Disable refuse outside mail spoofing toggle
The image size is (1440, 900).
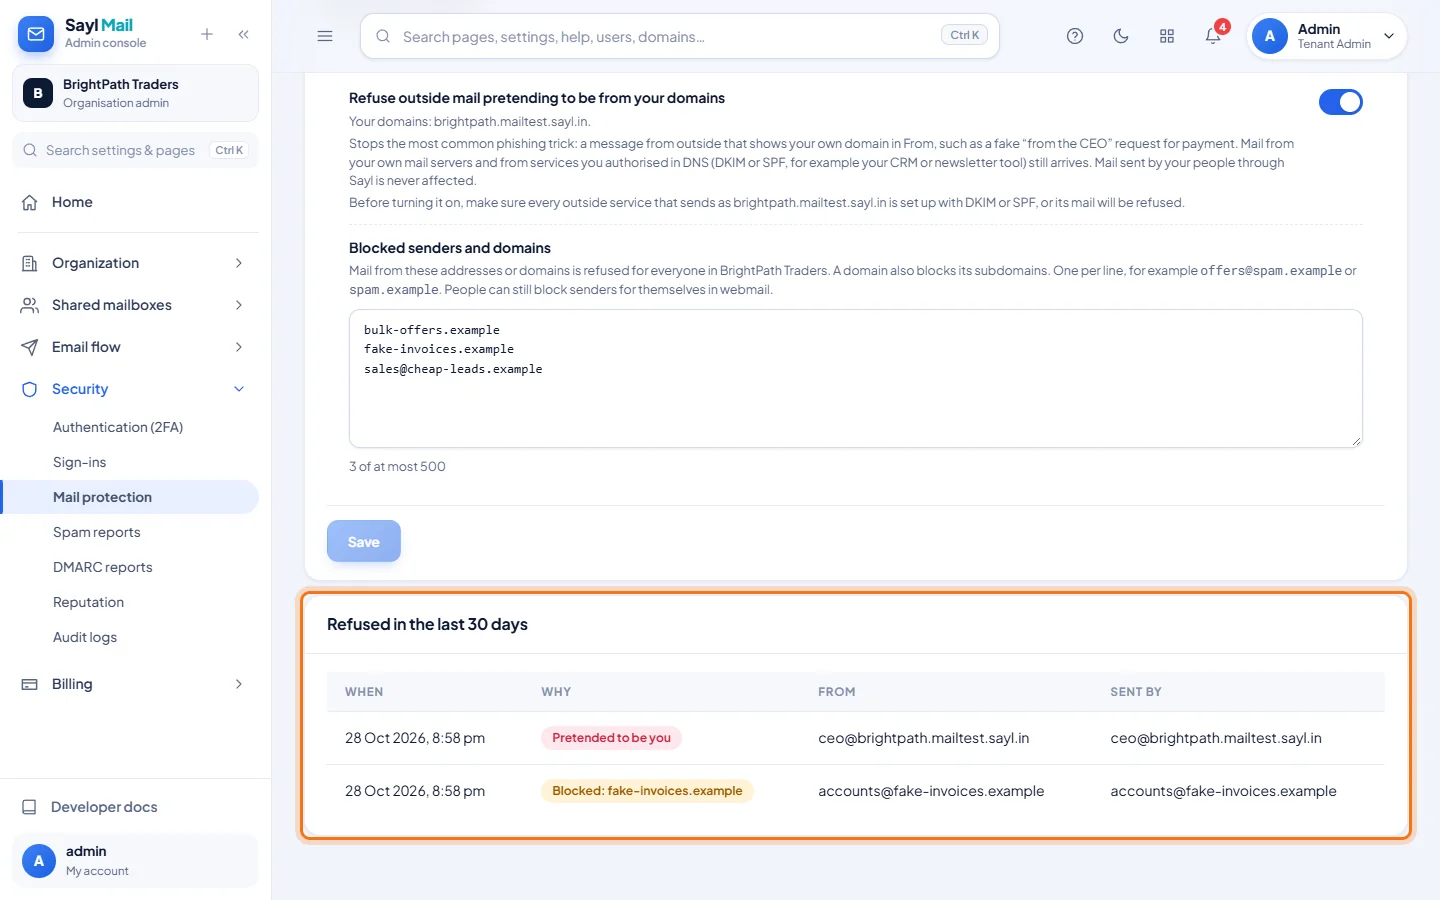pyautogui.click(x=1341, y=102)
